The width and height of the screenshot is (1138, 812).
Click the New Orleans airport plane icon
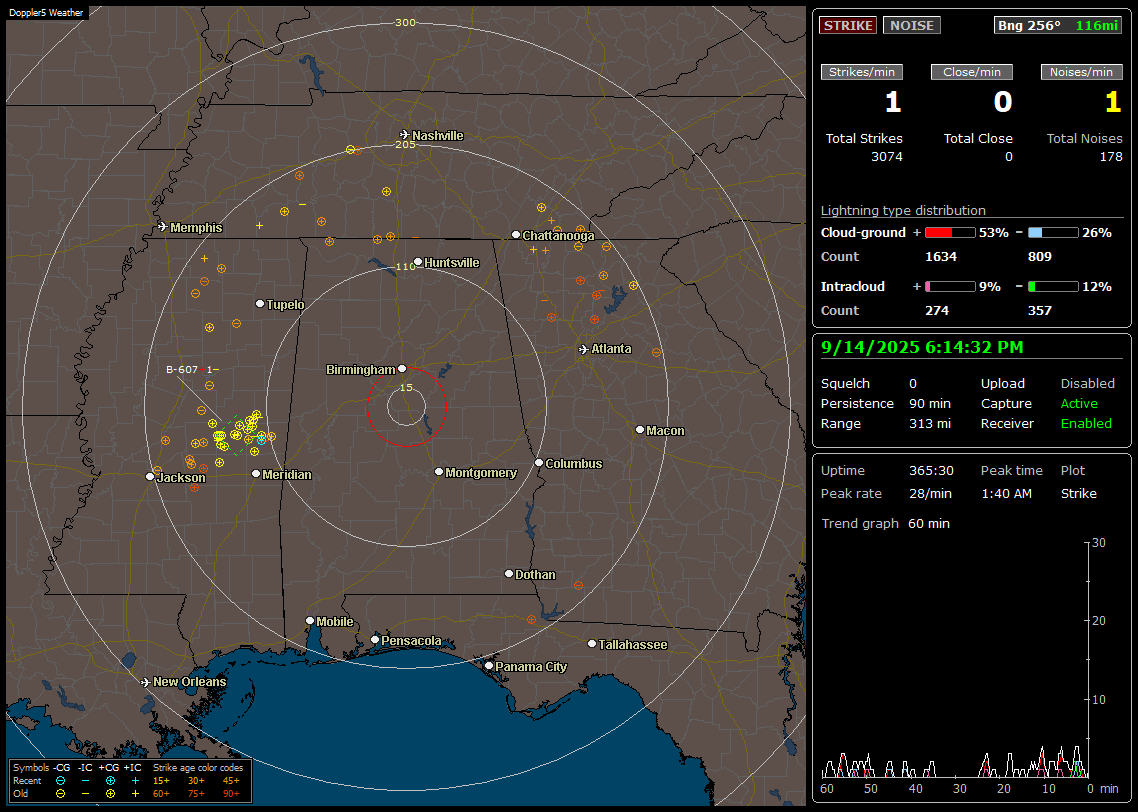pyautogui.click(x=145, y=682)
